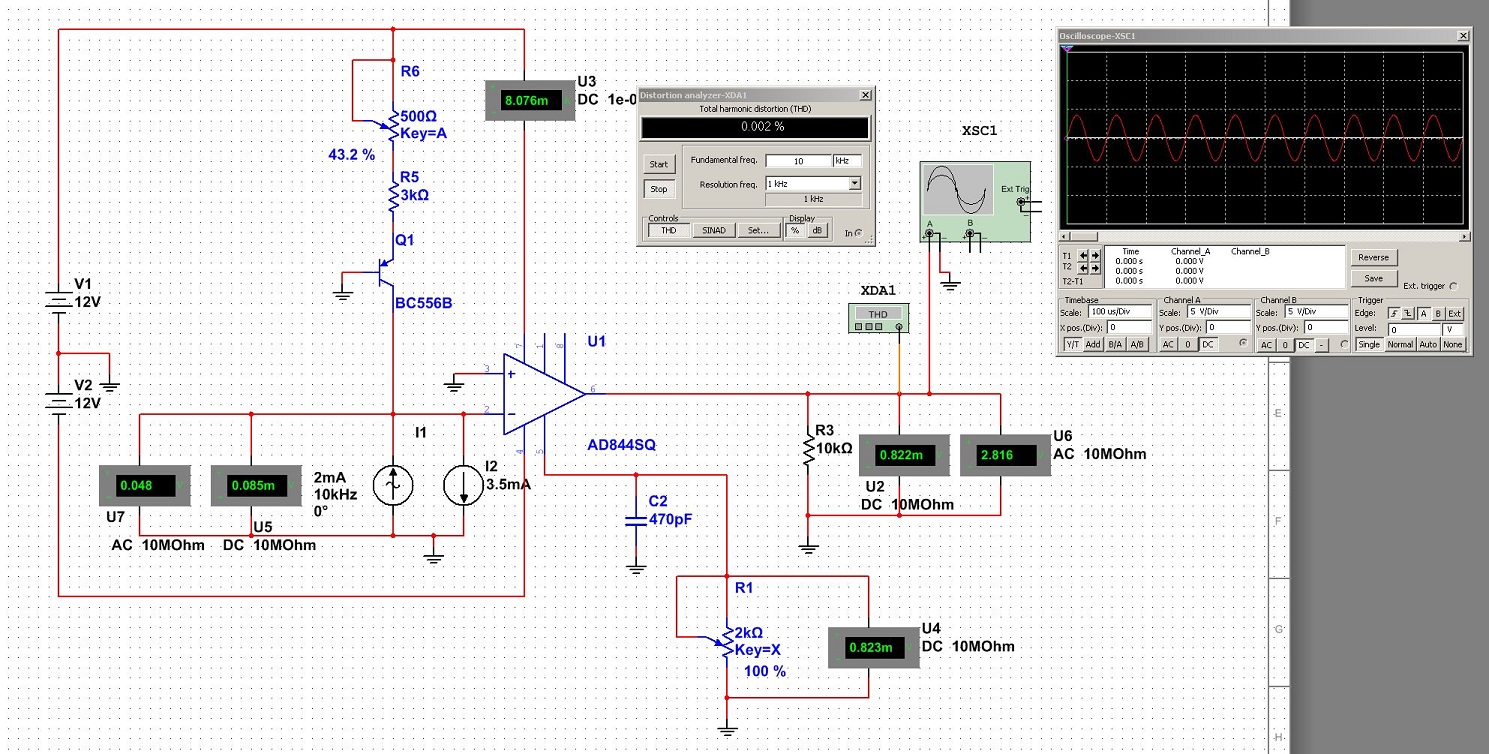This screenshot has width=1489, height=754.
Task: Close the Distortion analyzer-XDA1 window
Action: click(865, 95)
